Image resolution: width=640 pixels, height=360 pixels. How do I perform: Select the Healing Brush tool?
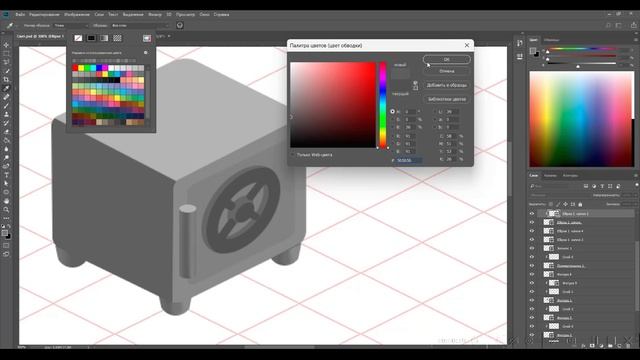click(6, 97)
